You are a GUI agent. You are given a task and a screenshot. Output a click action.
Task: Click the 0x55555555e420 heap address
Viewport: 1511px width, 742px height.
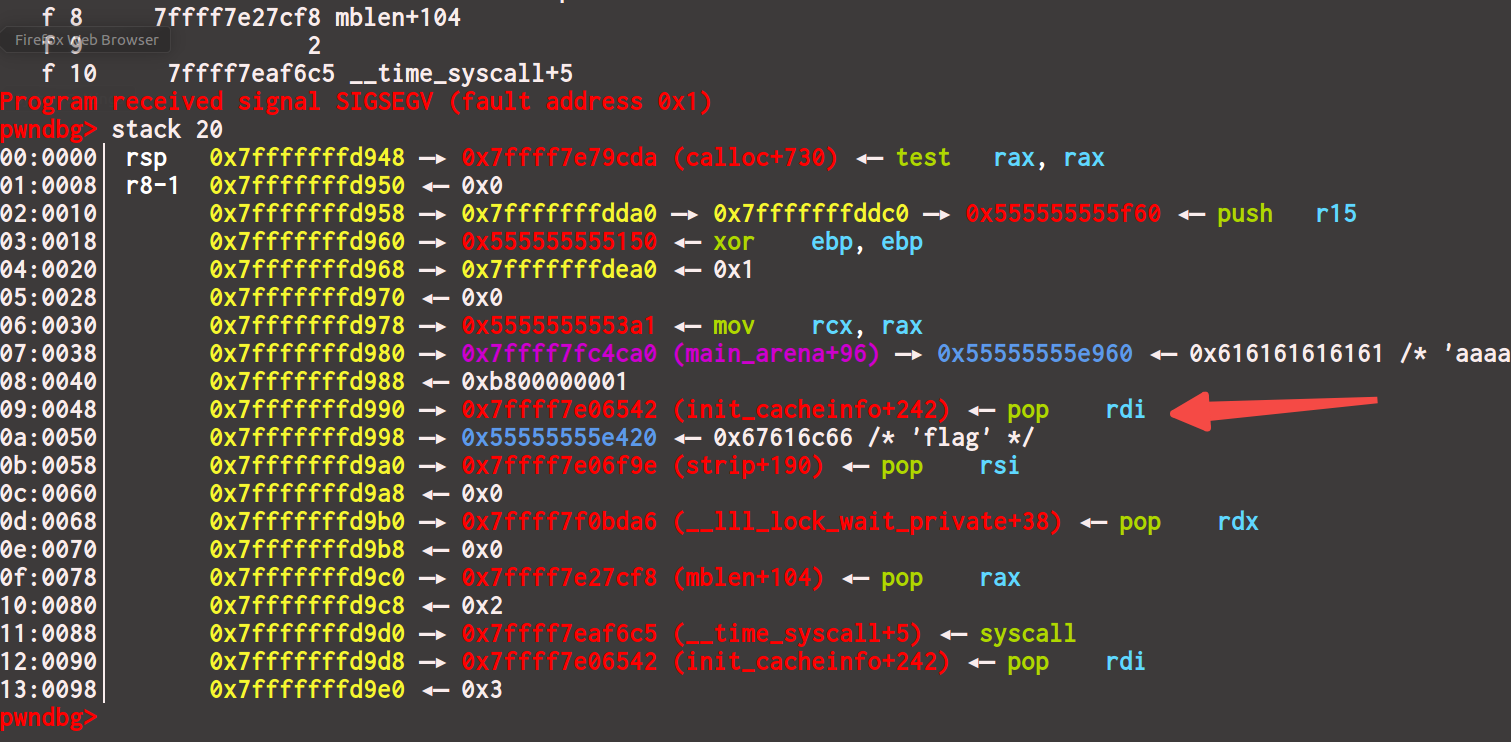click(559, 438)
